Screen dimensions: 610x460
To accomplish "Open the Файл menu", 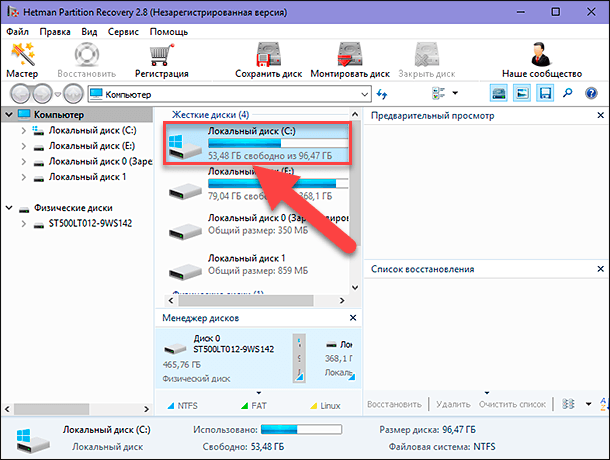I will [x=18, y=32].
